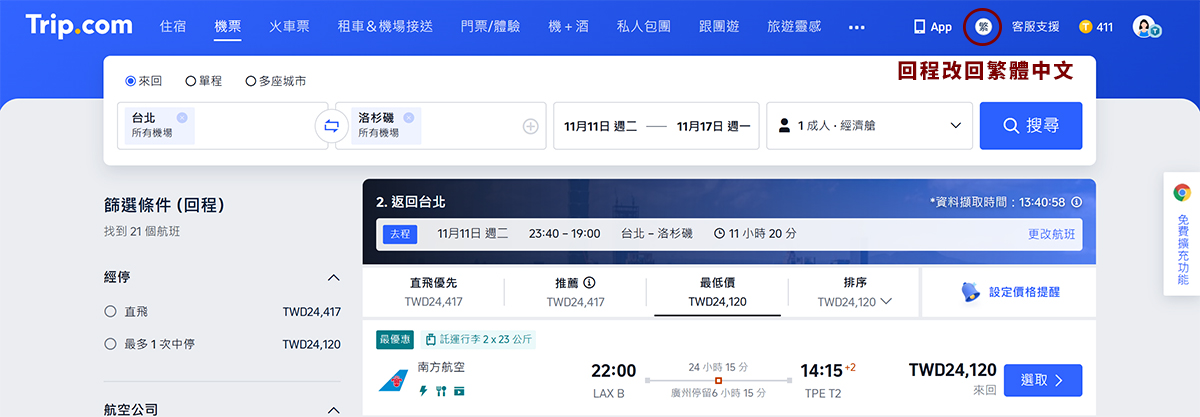Screen dimensions: 1200x417
Task: Open the user profile avatar
Action: tap(1145, 27)
